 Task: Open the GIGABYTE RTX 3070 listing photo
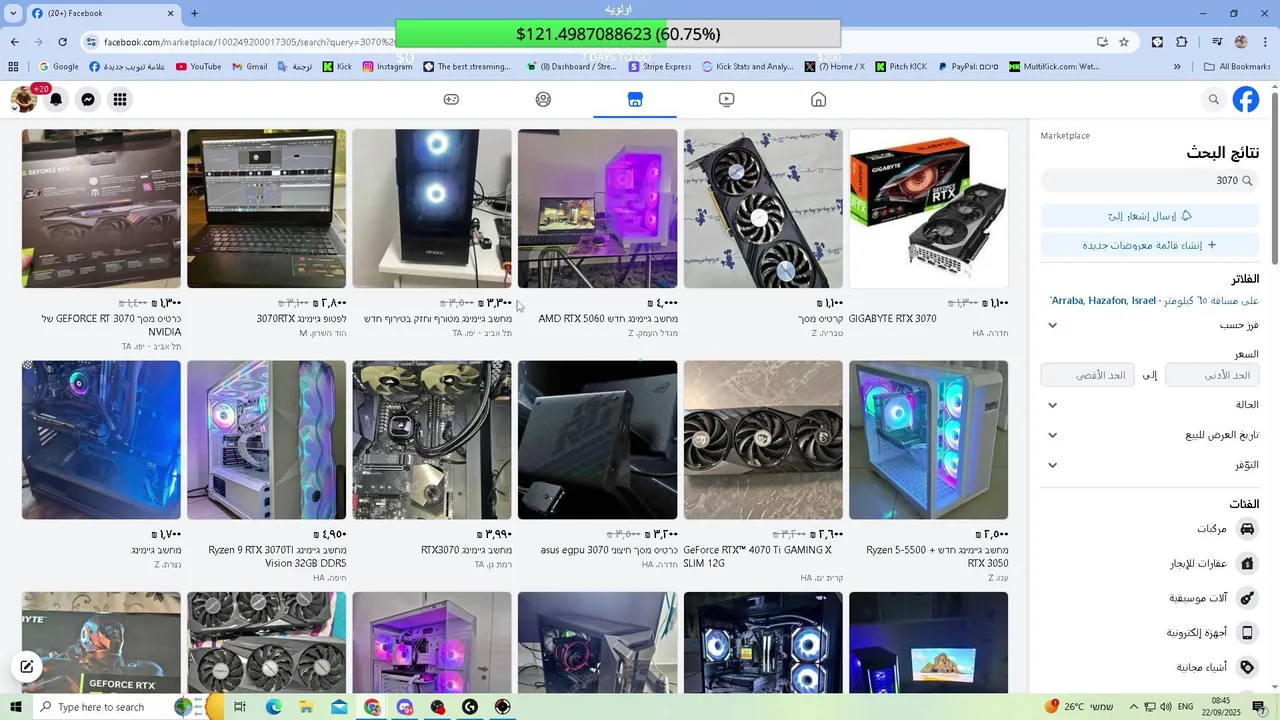928,208
